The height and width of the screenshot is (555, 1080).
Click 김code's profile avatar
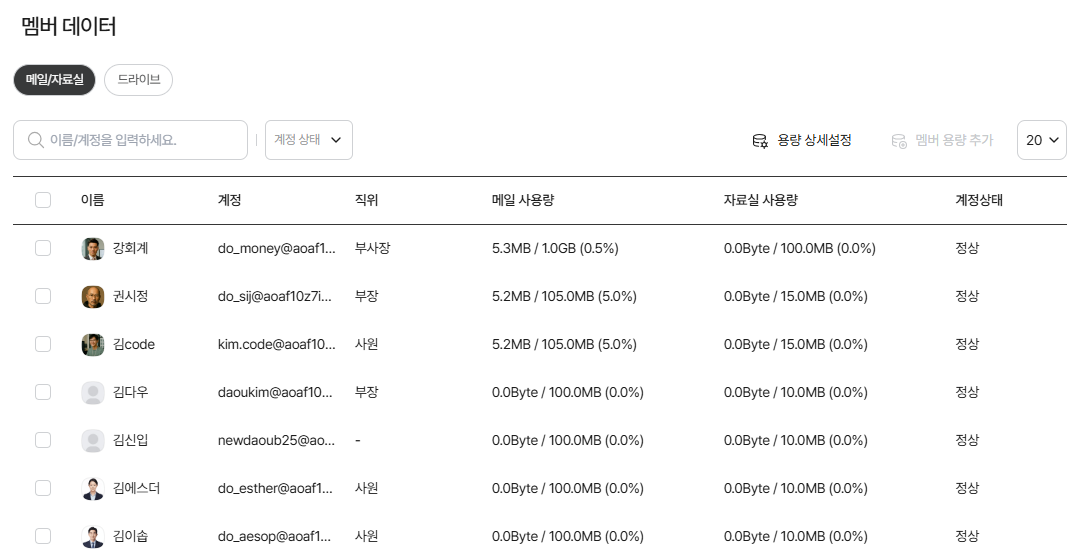coord(93,345)
